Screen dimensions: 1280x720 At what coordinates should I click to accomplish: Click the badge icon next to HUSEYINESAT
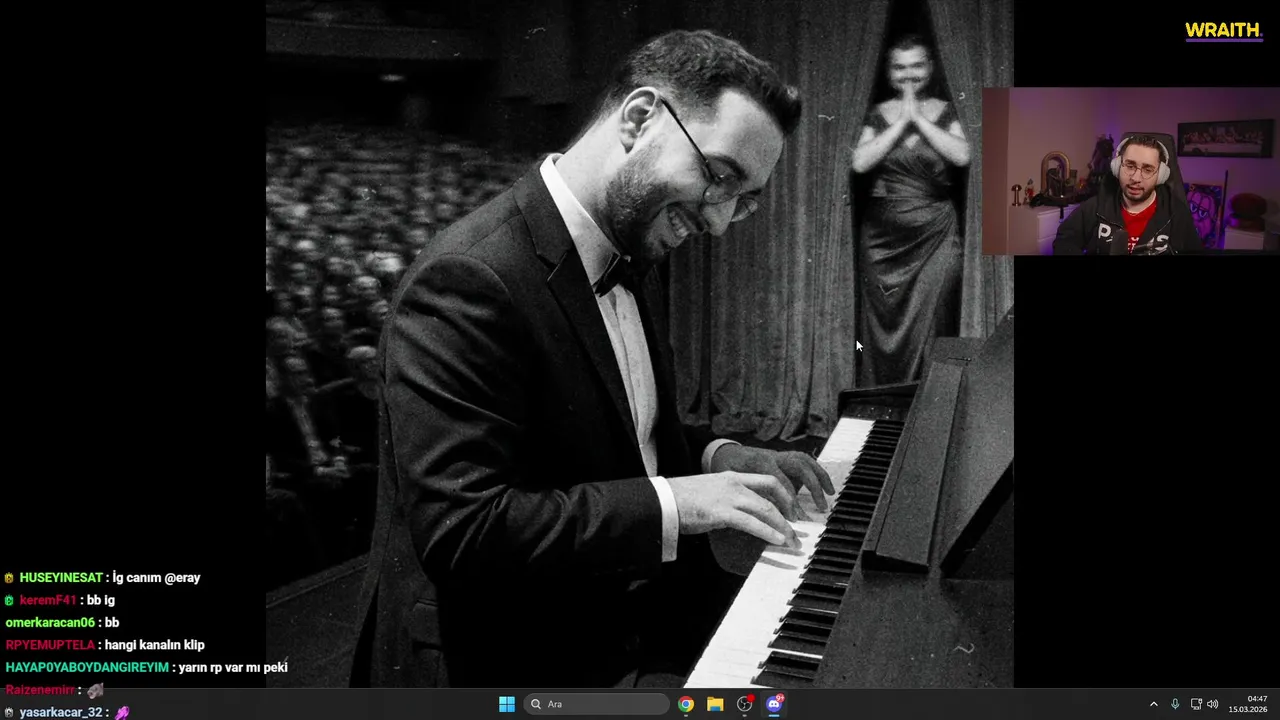click(x=9, y=578)
